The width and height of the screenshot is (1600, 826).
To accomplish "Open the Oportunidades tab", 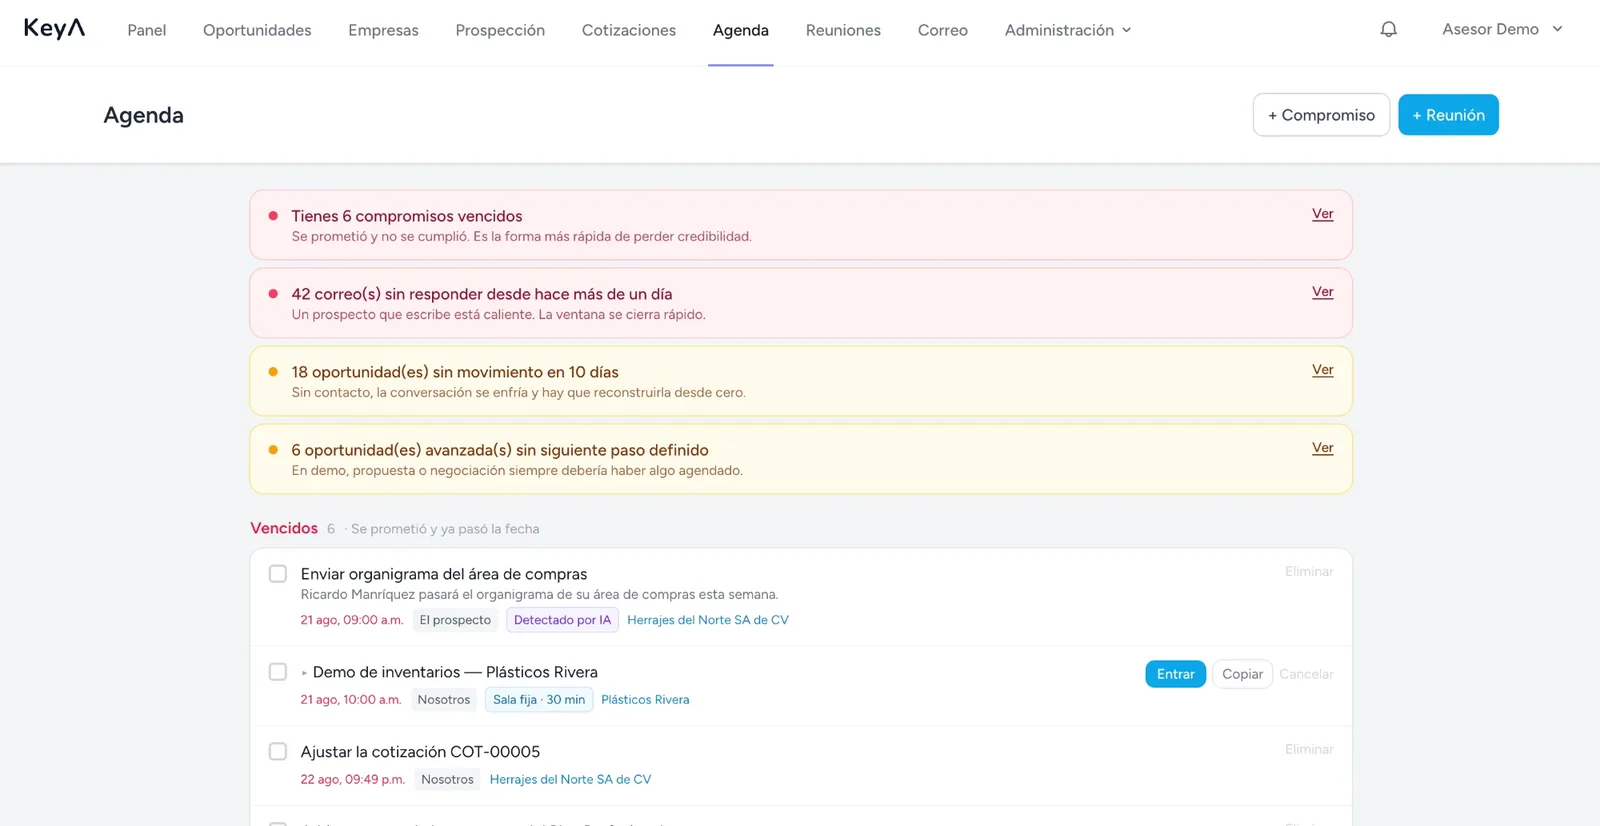I will coord(257,30).
